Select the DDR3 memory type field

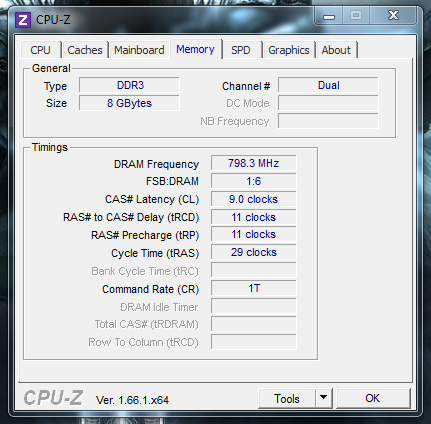coord(129,85)
